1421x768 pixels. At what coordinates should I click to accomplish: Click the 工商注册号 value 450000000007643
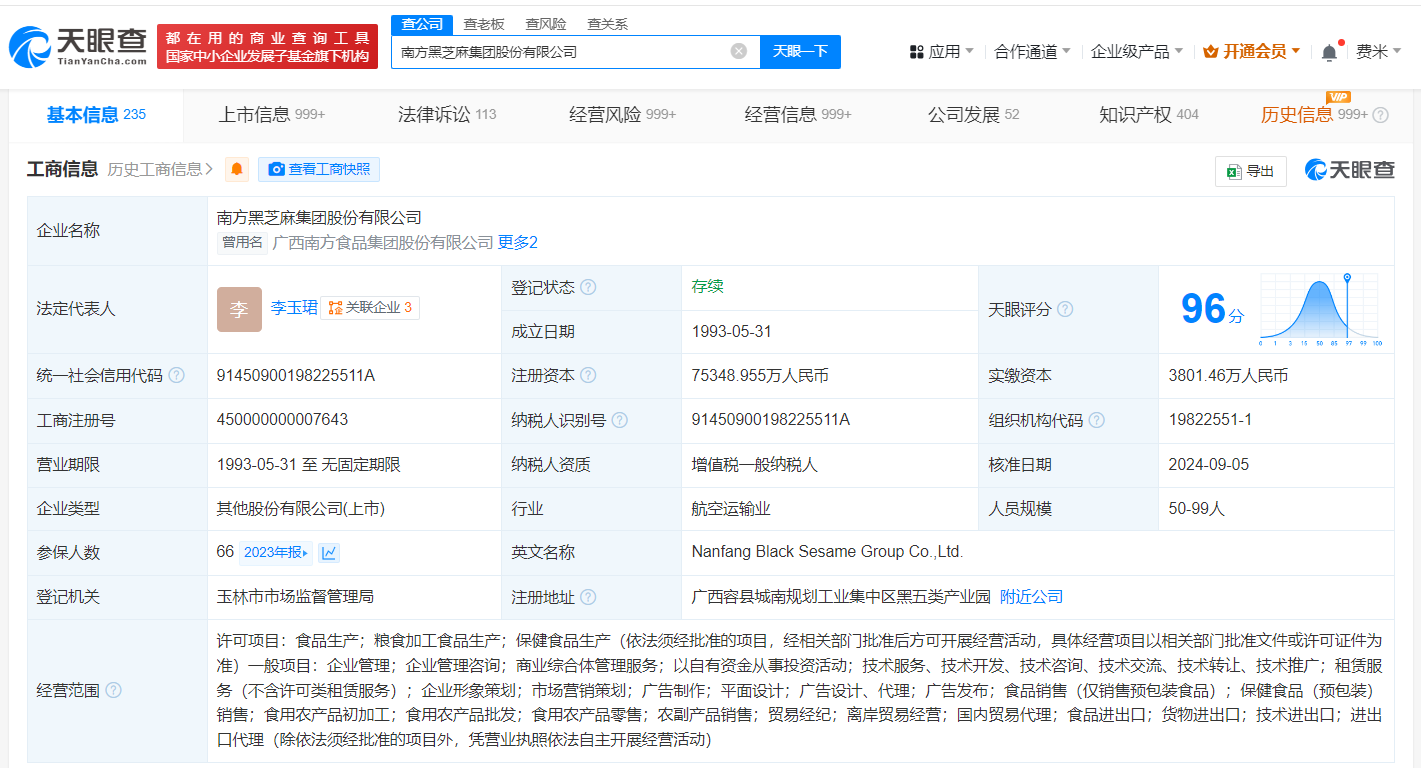pyautogui.click(x=282, y=420)
